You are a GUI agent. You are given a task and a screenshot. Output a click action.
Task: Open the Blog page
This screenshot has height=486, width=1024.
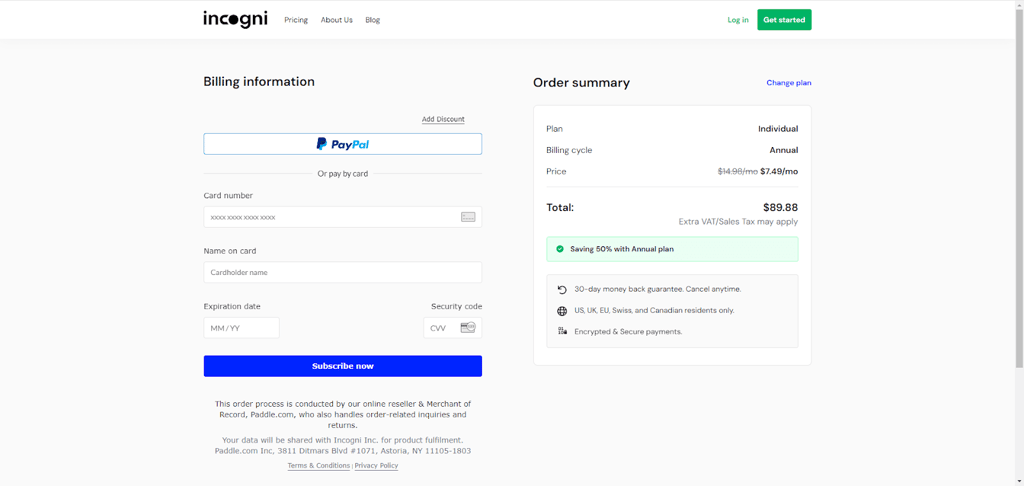372,20
